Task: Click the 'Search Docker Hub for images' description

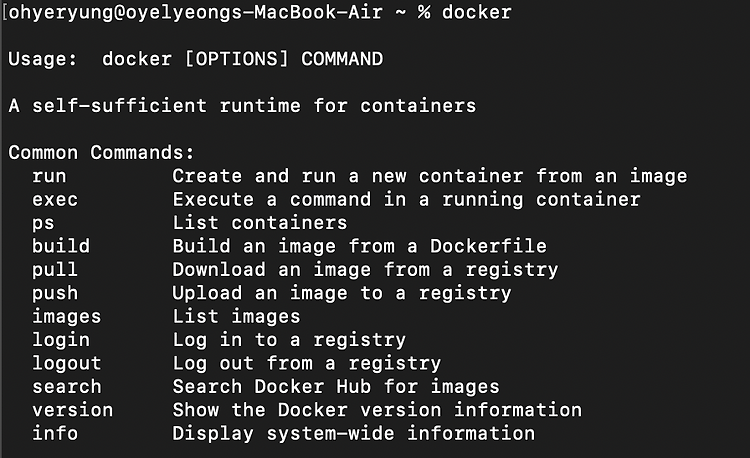Action: tap(336, 386)
